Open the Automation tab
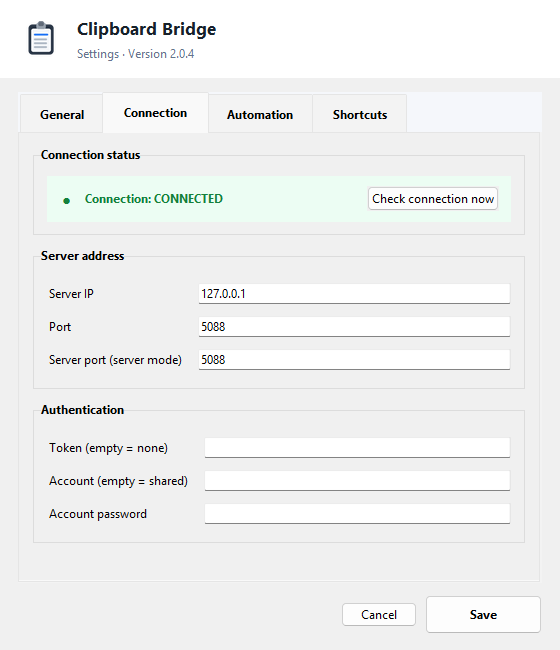The height and width of the screenshot is (650, 560). coord(260,114)
